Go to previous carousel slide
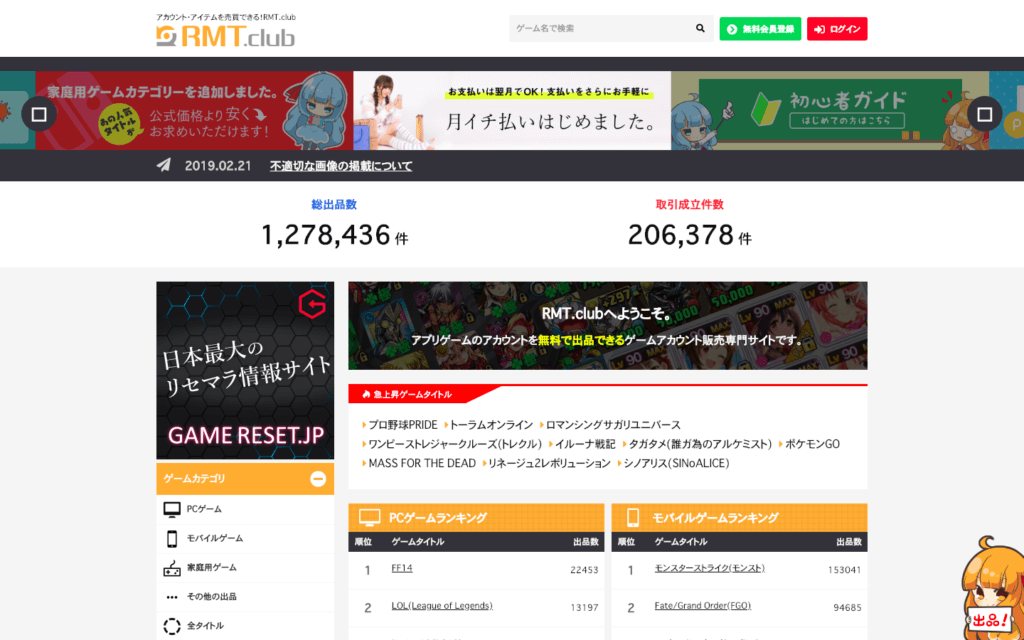The width and height of the screenshot is (1024, 640). tap(39, 114)
